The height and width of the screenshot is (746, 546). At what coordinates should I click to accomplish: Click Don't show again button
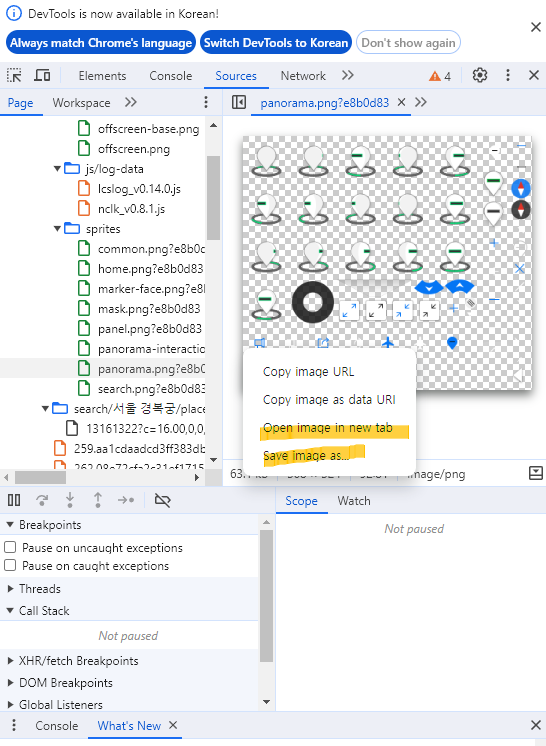coord(409,43)
